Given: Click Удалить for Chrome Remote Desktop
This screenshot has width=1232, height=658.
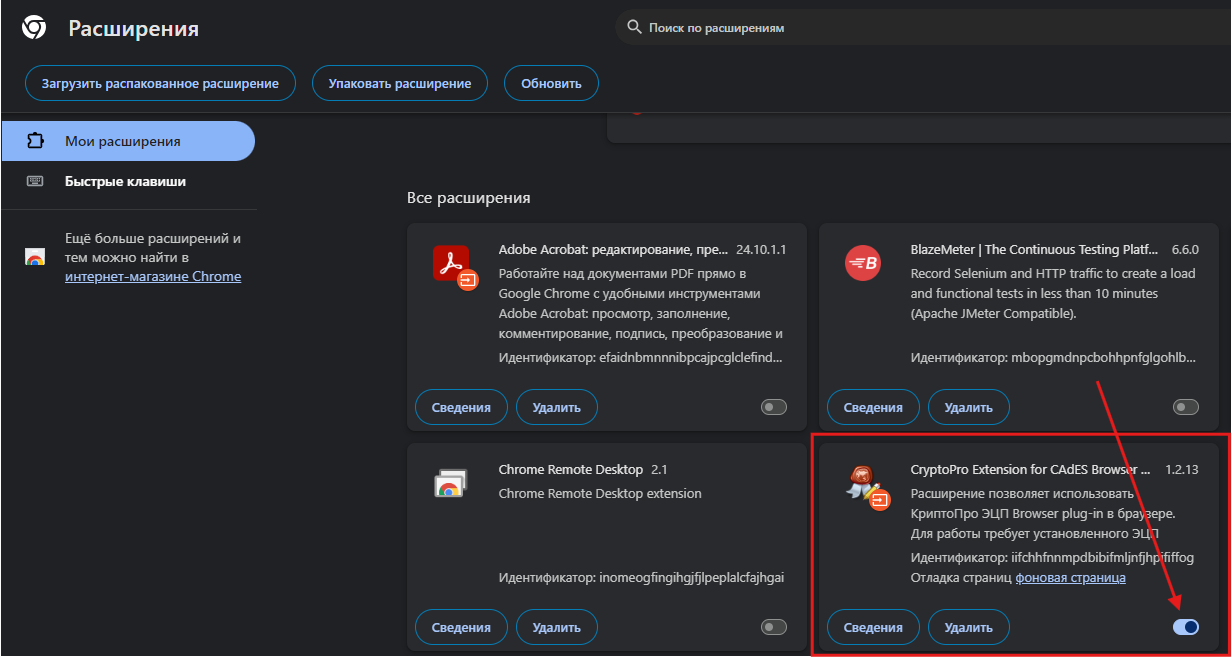Looking at the screenshot, I should pyautogui.click(x=557, y=627).
